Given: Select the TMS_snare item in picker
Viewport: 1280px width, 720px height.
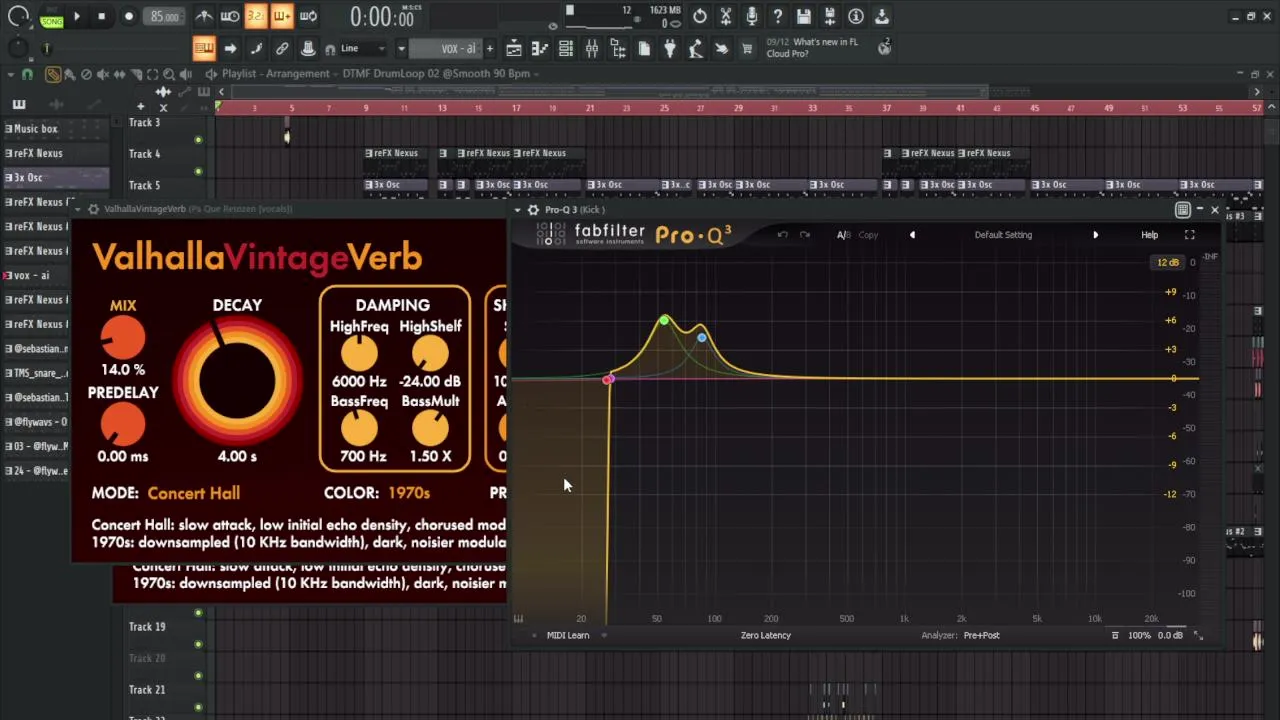Looking at the screenshot, I should [54, 373].
